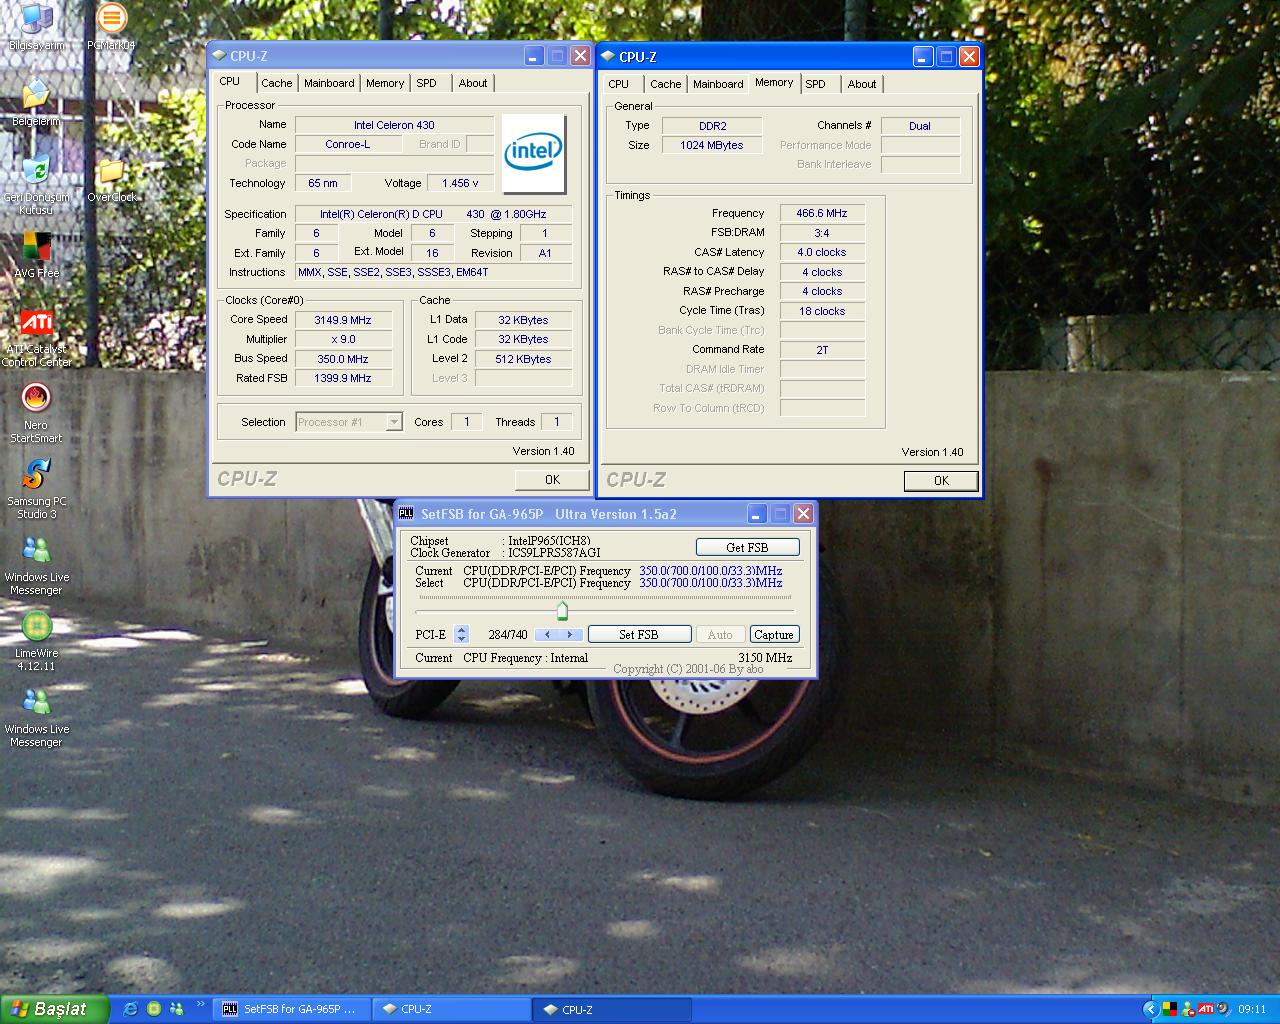Click CAS# Latency value 4.0 clocks

(822, 252)
